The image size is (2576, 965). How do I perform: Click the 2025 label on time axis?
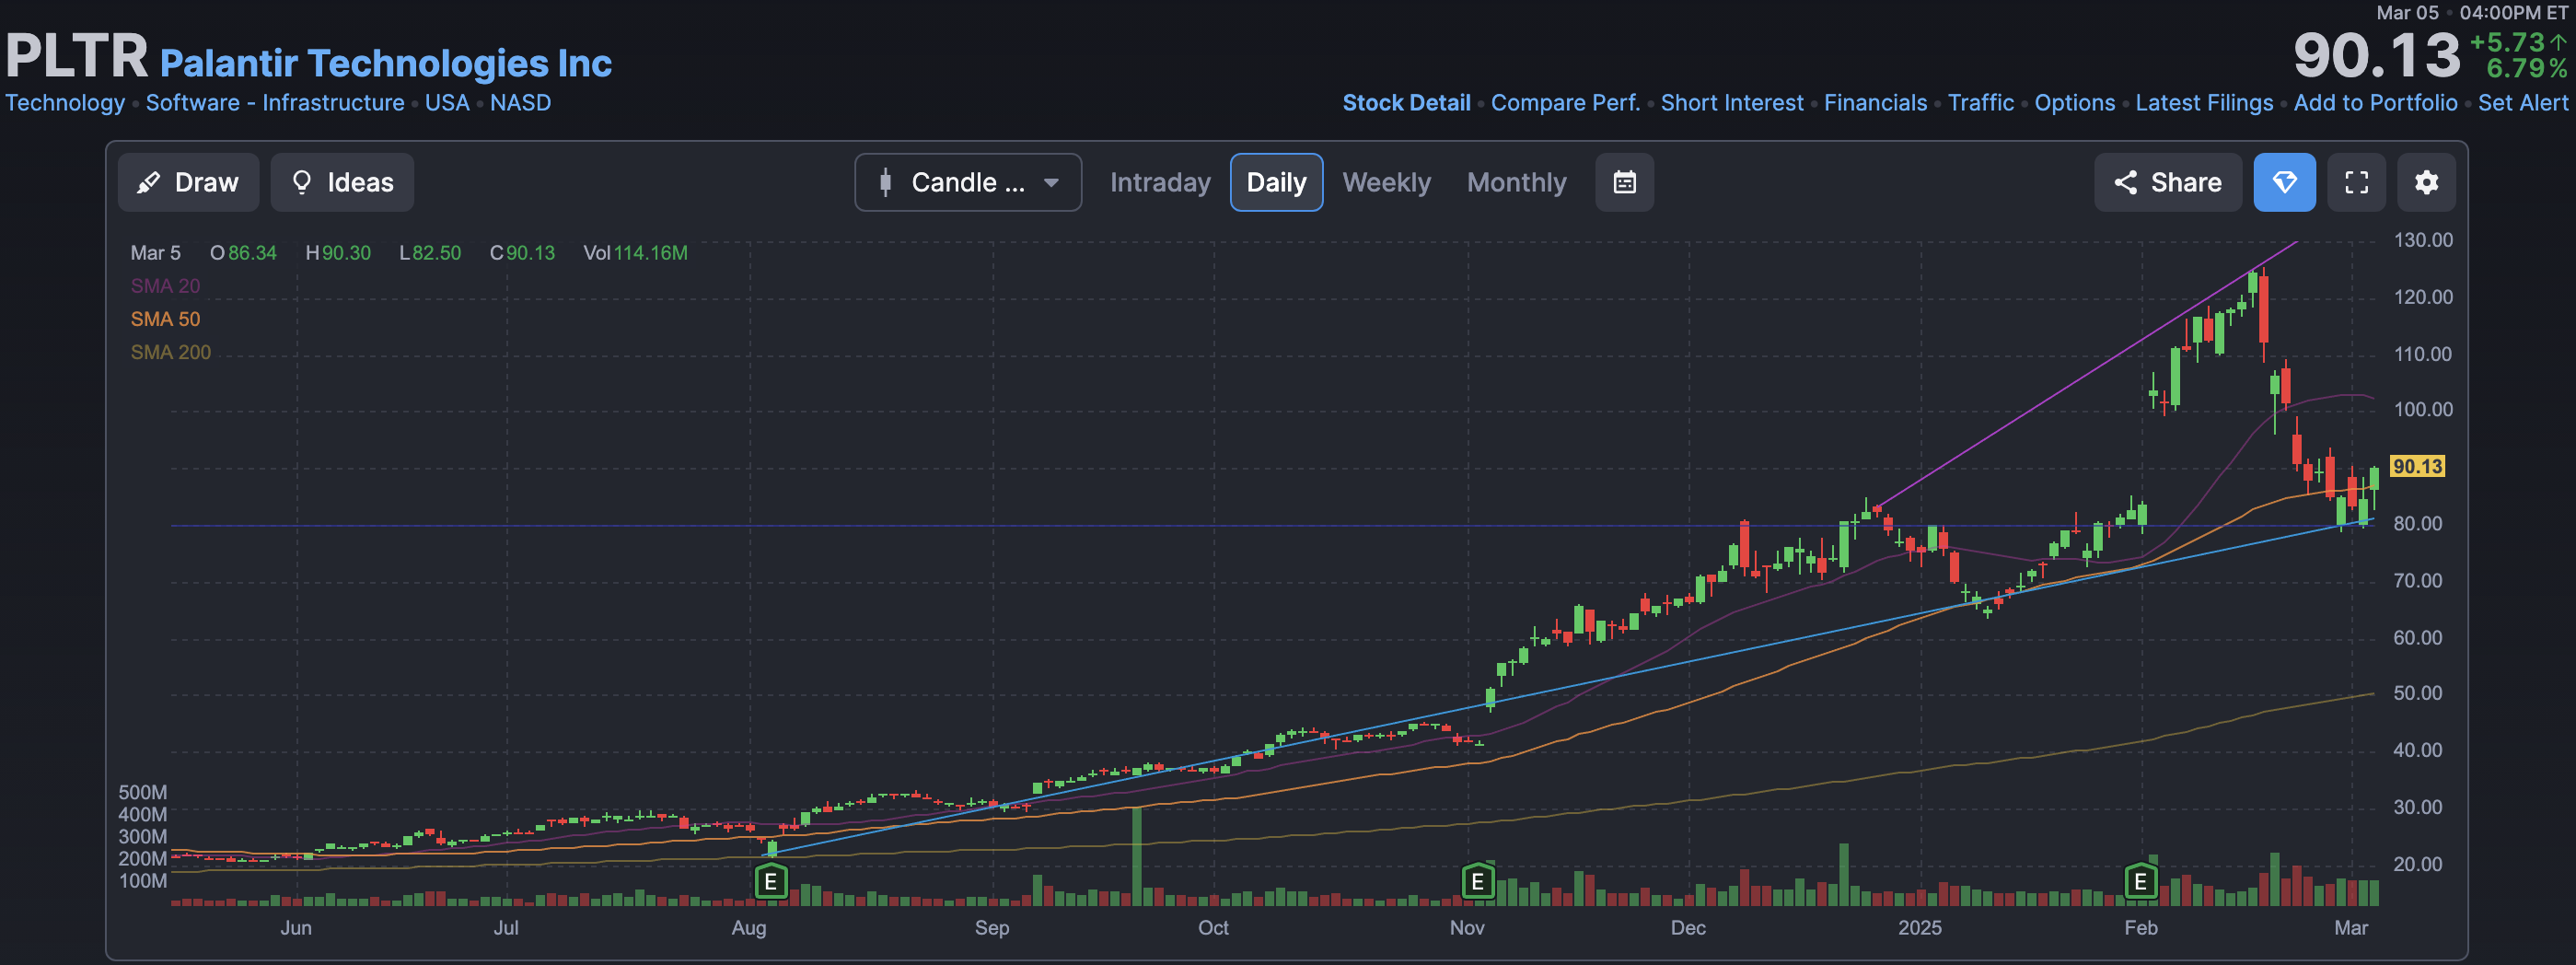point(1920,928)
